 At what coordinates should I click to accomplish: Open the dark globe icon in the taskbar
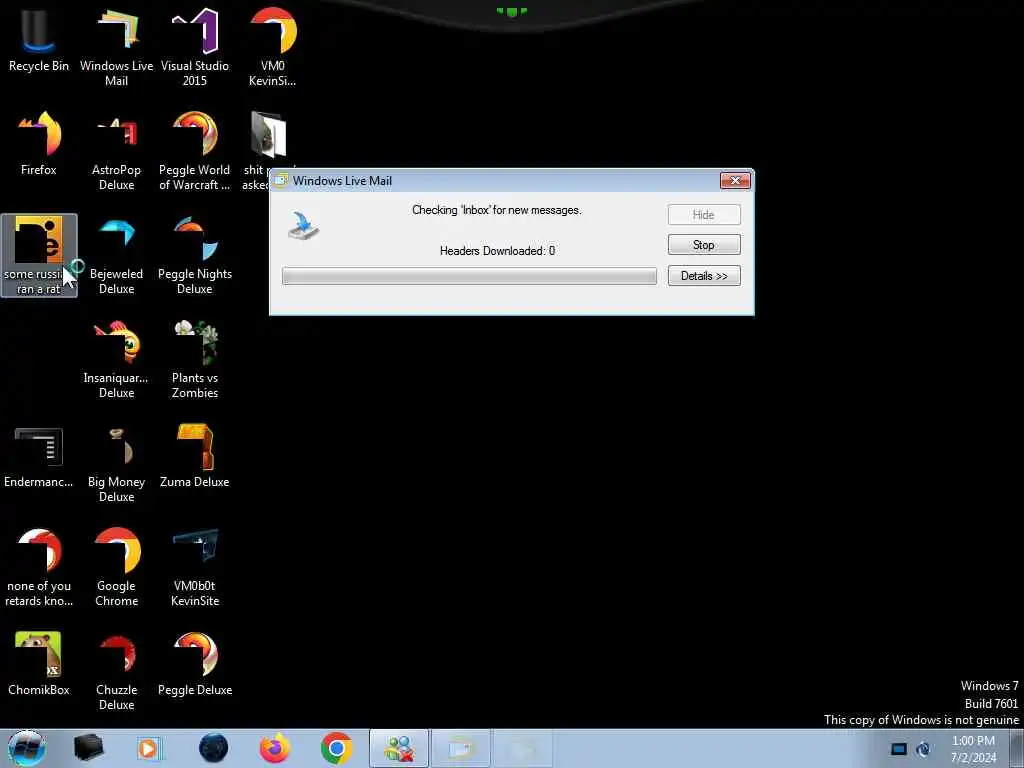[213, 748]
